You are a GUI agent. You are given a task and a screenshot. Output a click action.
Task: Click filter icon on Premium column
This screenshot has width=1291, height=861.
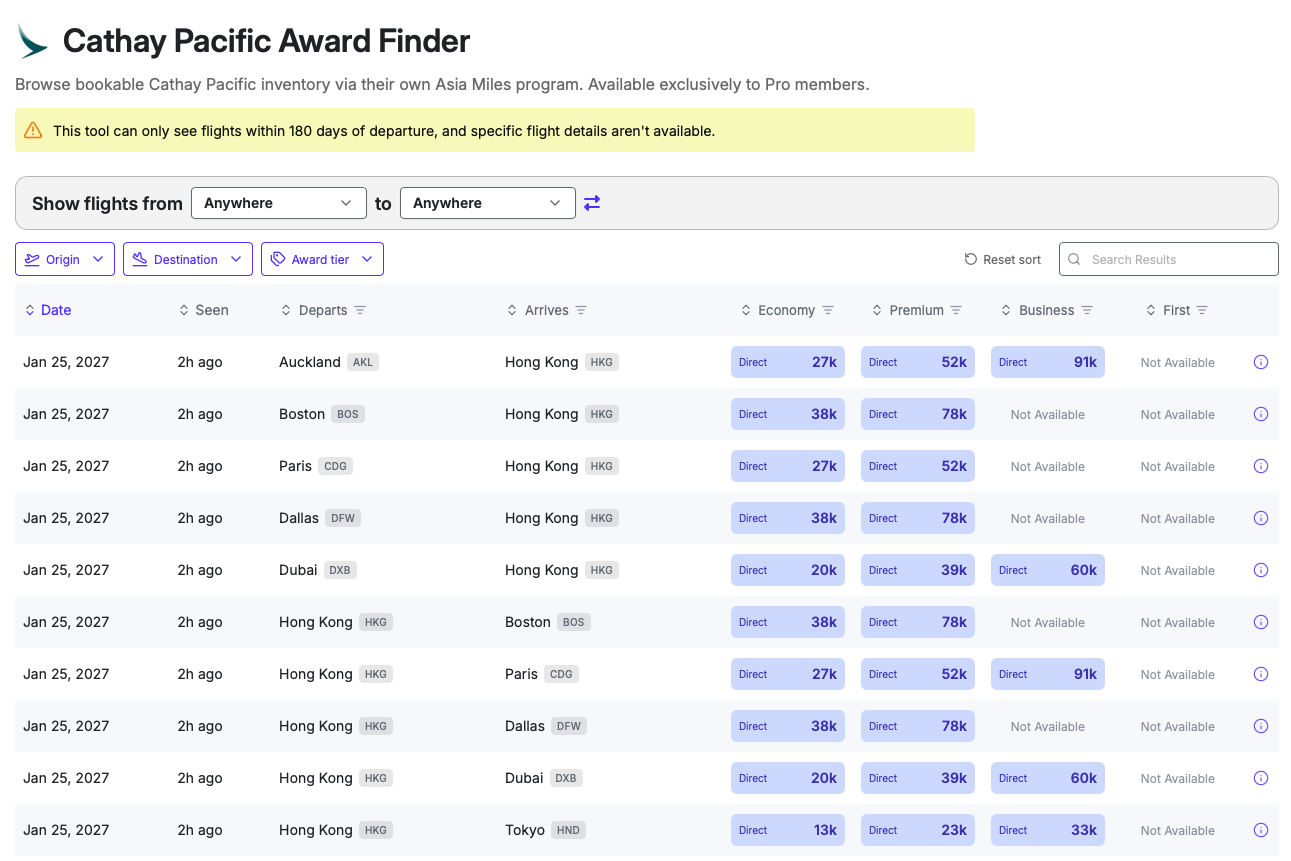[x=956, y=310]
